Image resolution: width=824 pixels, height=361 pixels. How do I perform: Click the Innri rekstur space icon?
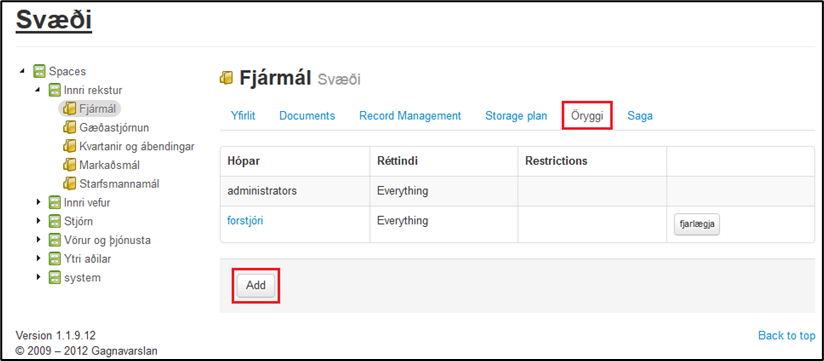(x=55, y=90)
